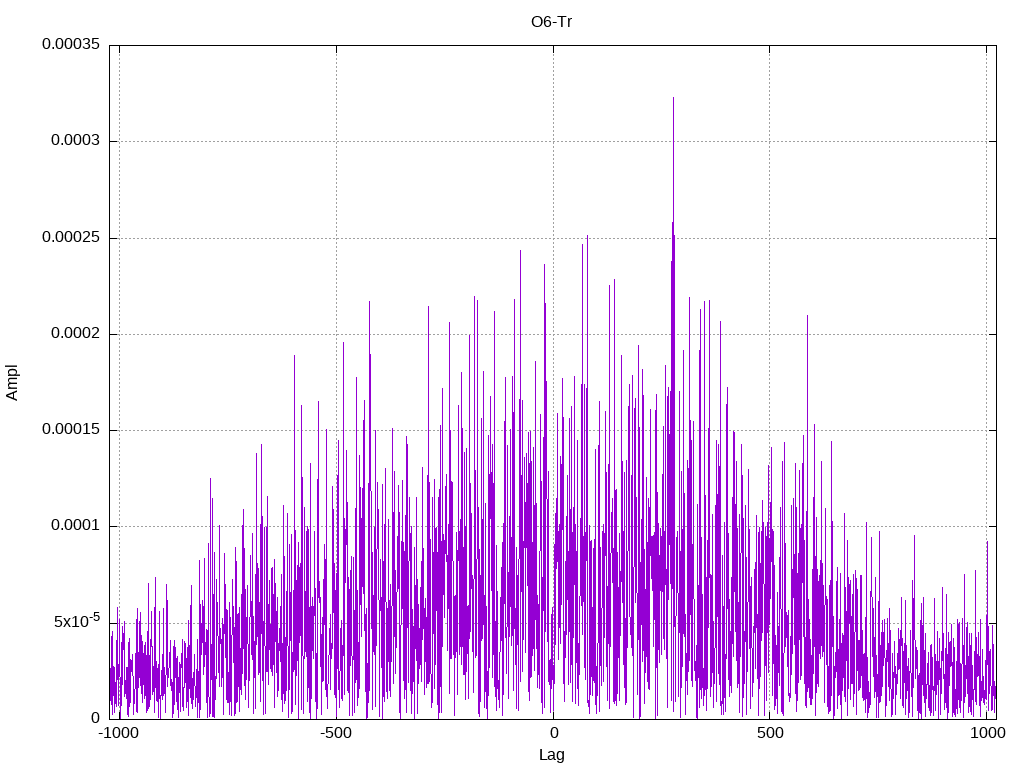Screen dimensions: 1024x768
Task: Click the 0.00025 y-axis tick label
Action: coord(71,237)
